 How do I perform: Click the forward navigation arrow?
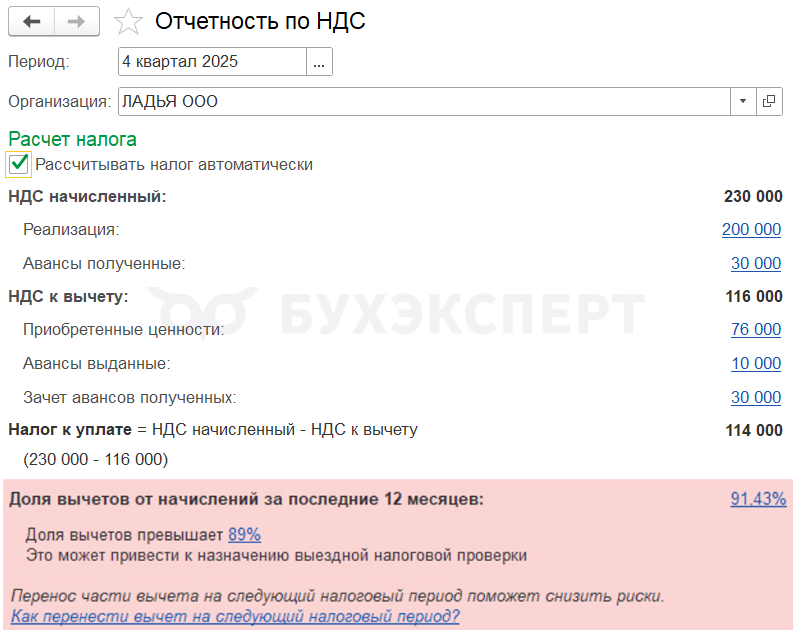click(x=77, y=21)
